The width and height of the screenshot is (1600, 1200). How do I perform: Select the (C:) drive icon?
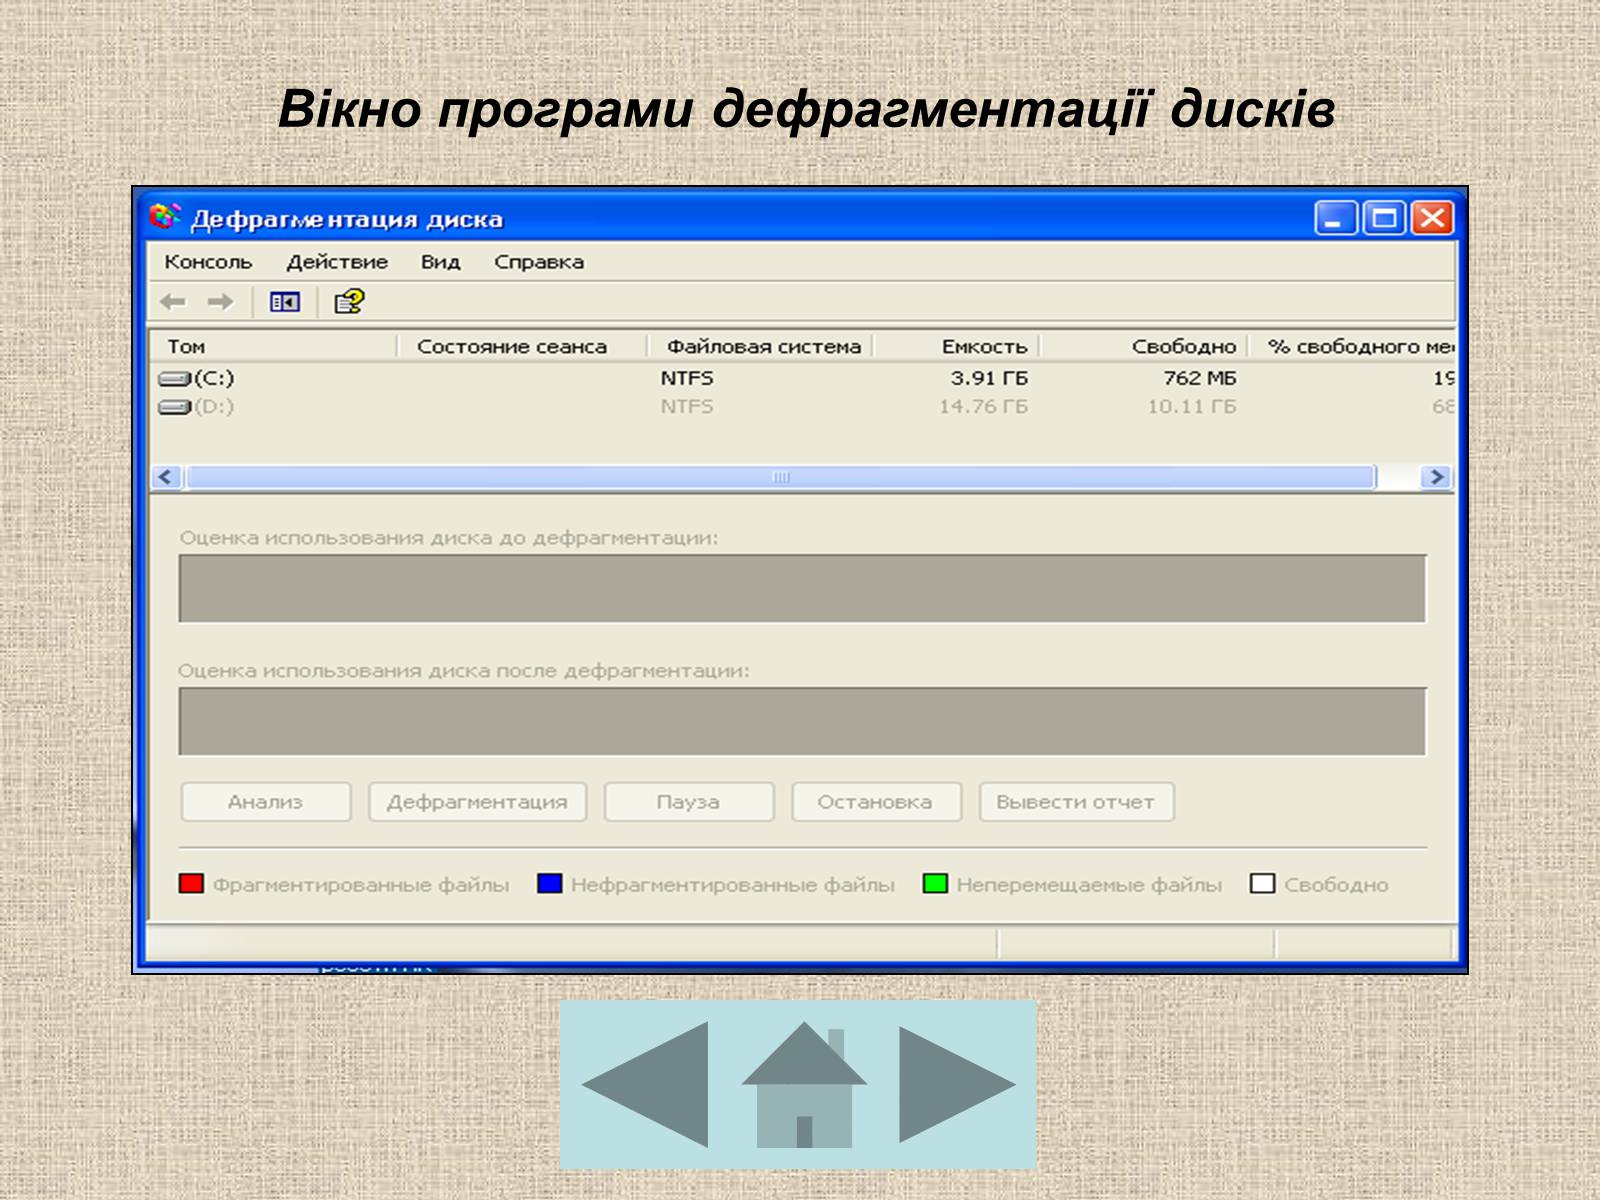pos(175,379)
